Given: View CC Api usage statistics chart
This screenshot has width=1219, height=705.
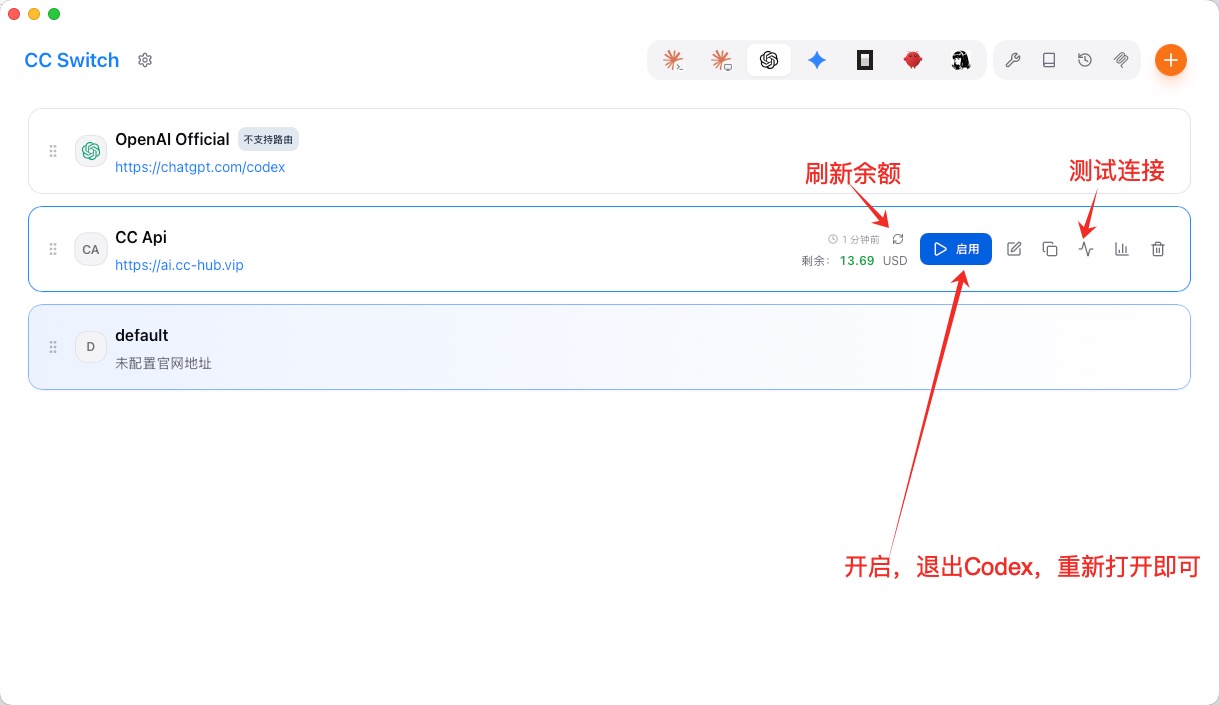Looking at the screenshot, I should click(x=1122, y=249).
